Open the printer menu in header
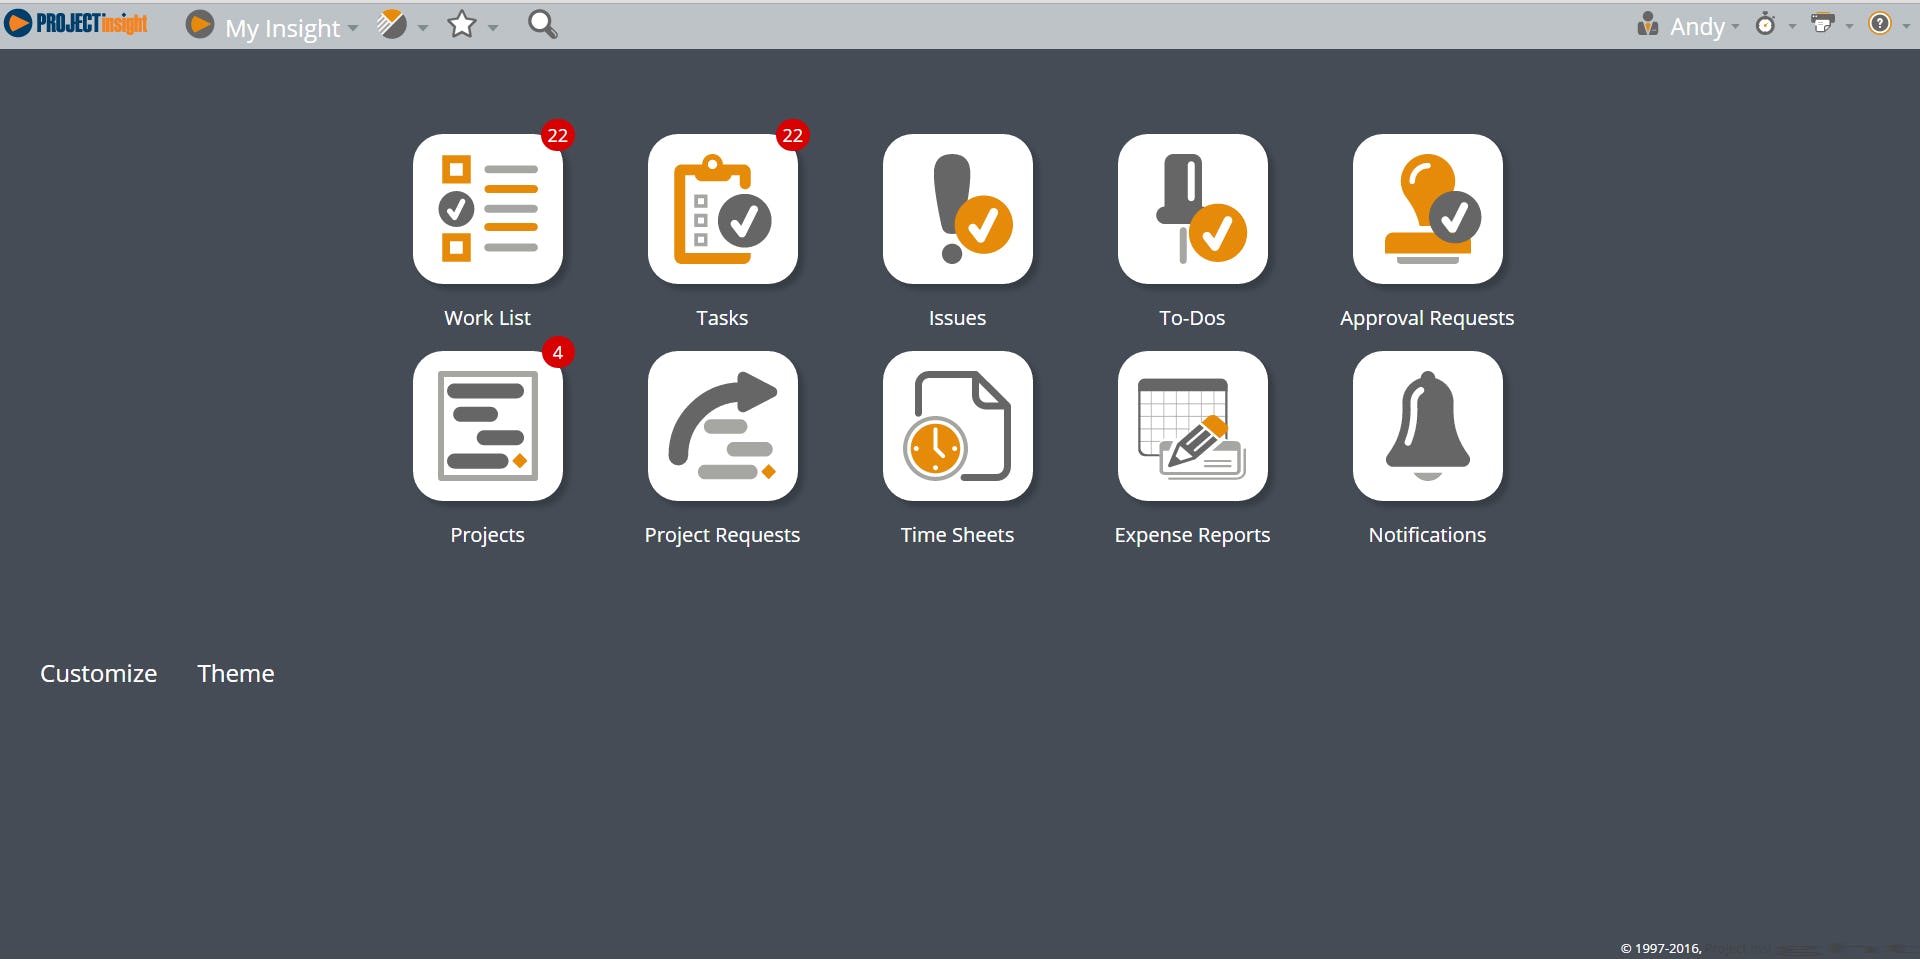Screen dimensions: 1920x959 click(1830, 25)
